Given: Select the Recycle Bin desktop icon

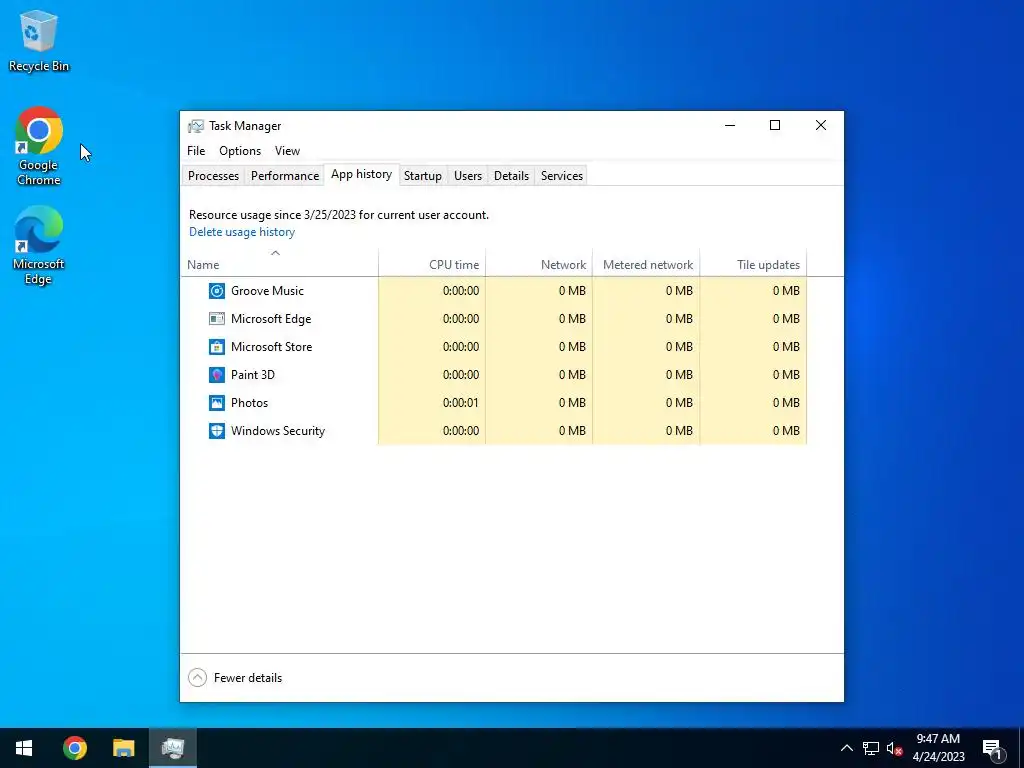Looking at the screenshot, I should tap(39, 40).
